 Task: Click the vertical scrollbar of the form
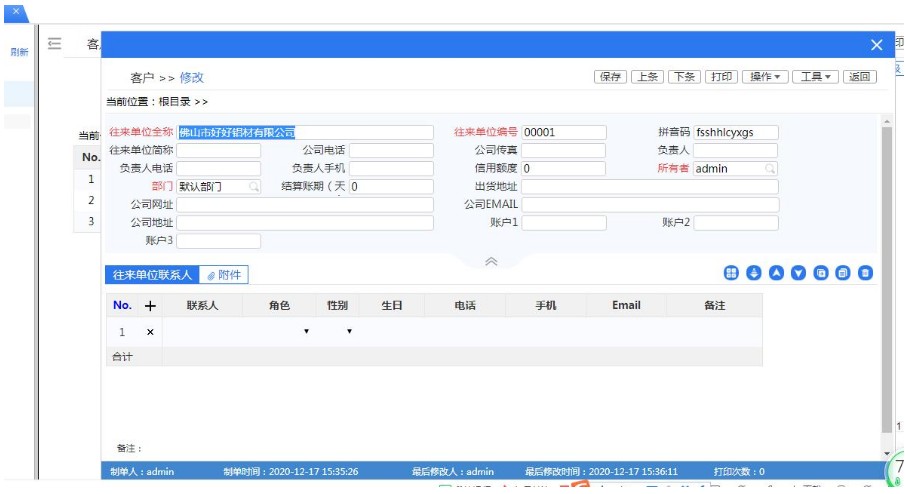[x=886, y=280]
